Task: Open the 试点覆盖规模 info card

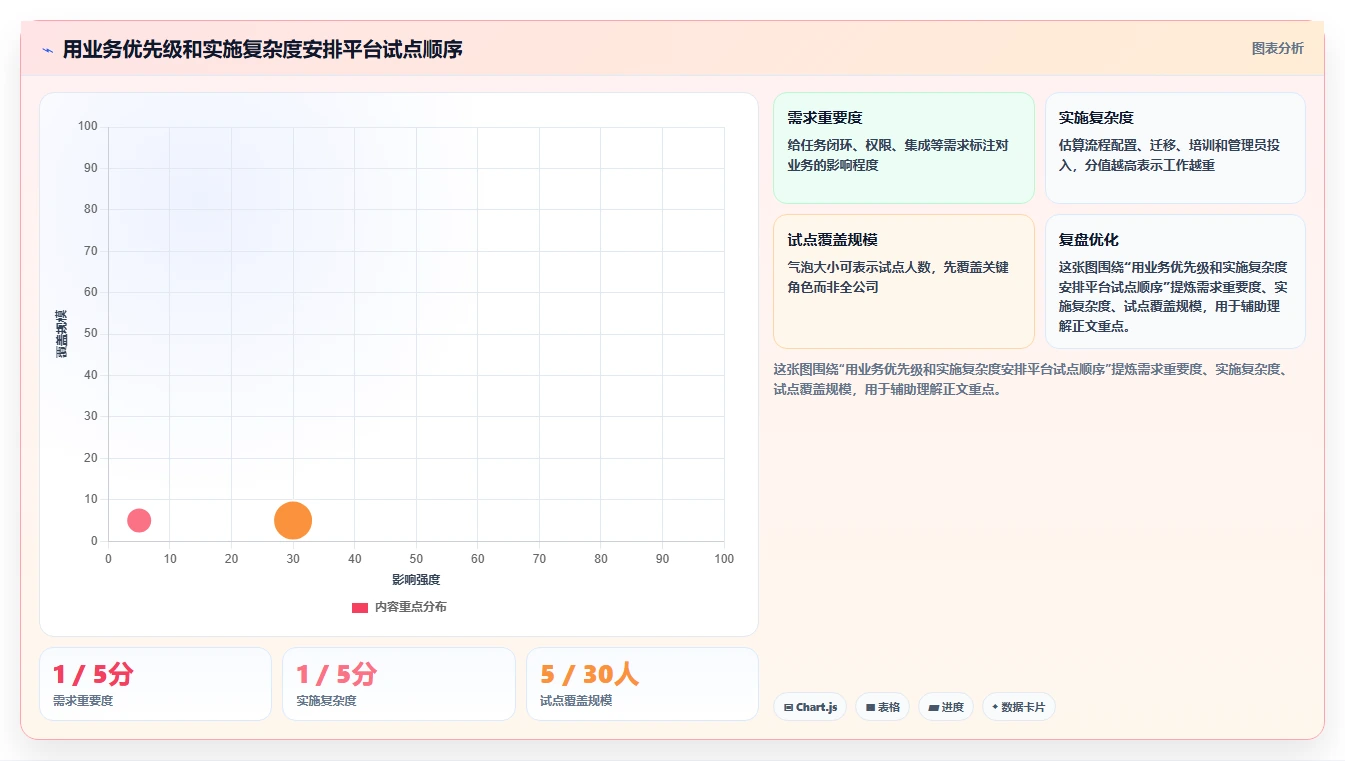Action: pyautogui.click(x=903, y=281)
